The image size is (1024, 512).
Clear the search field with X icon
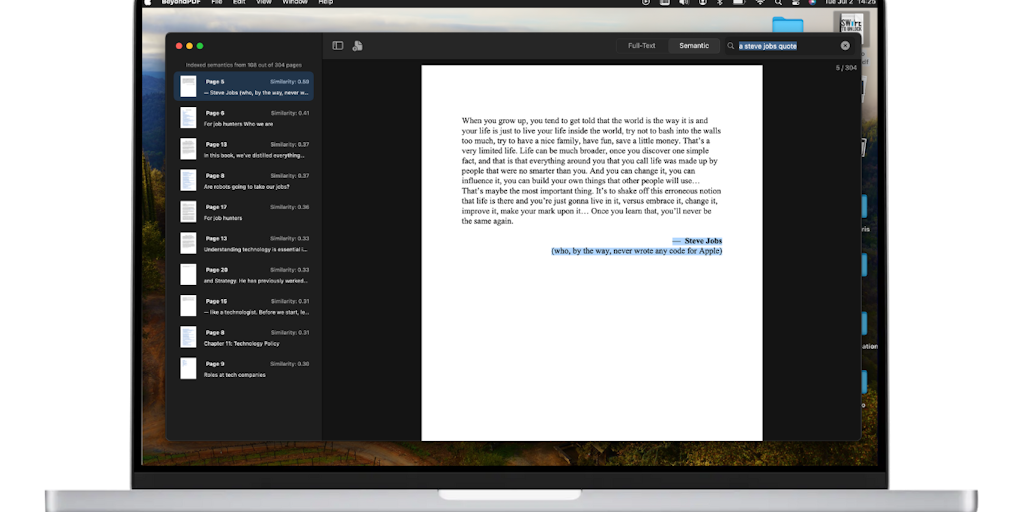point(845,46)
